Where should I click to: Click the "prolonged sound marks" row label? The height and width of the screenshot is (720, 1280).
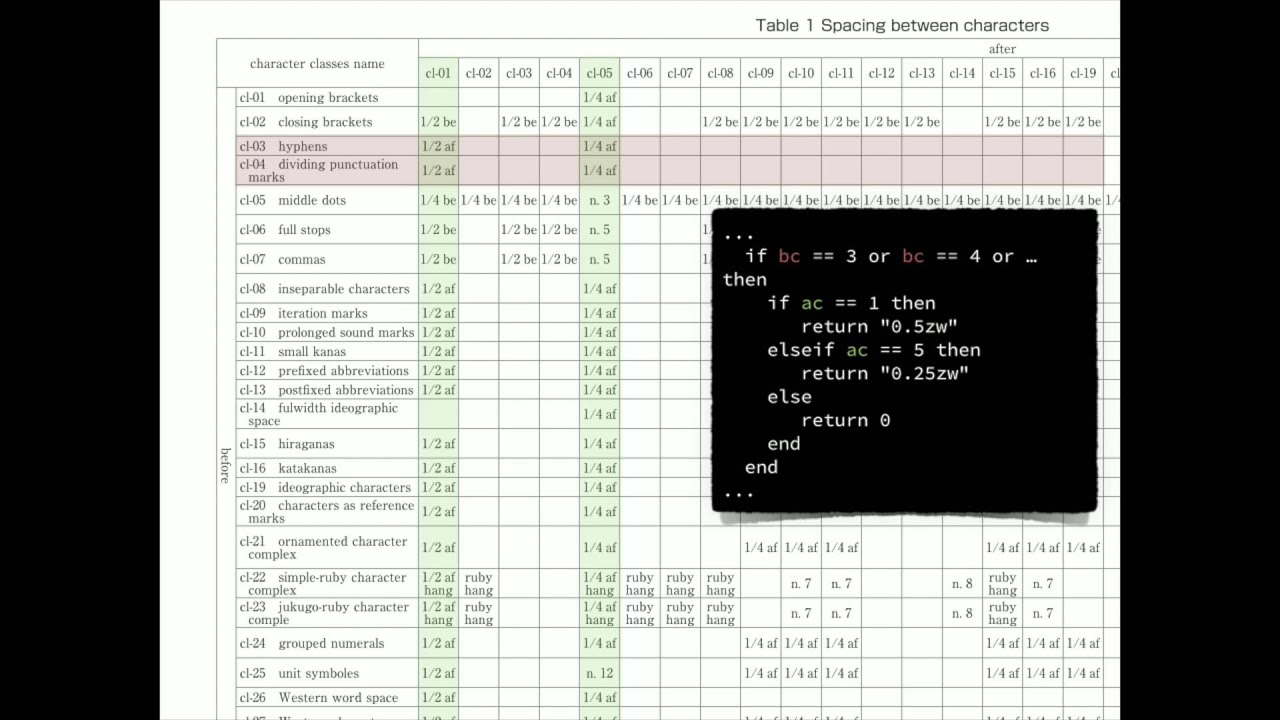coord(346,332)
